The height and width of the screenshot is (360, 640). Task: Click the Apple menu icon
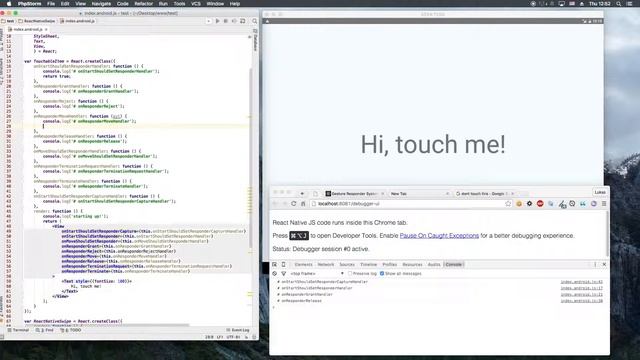[9, 4]
